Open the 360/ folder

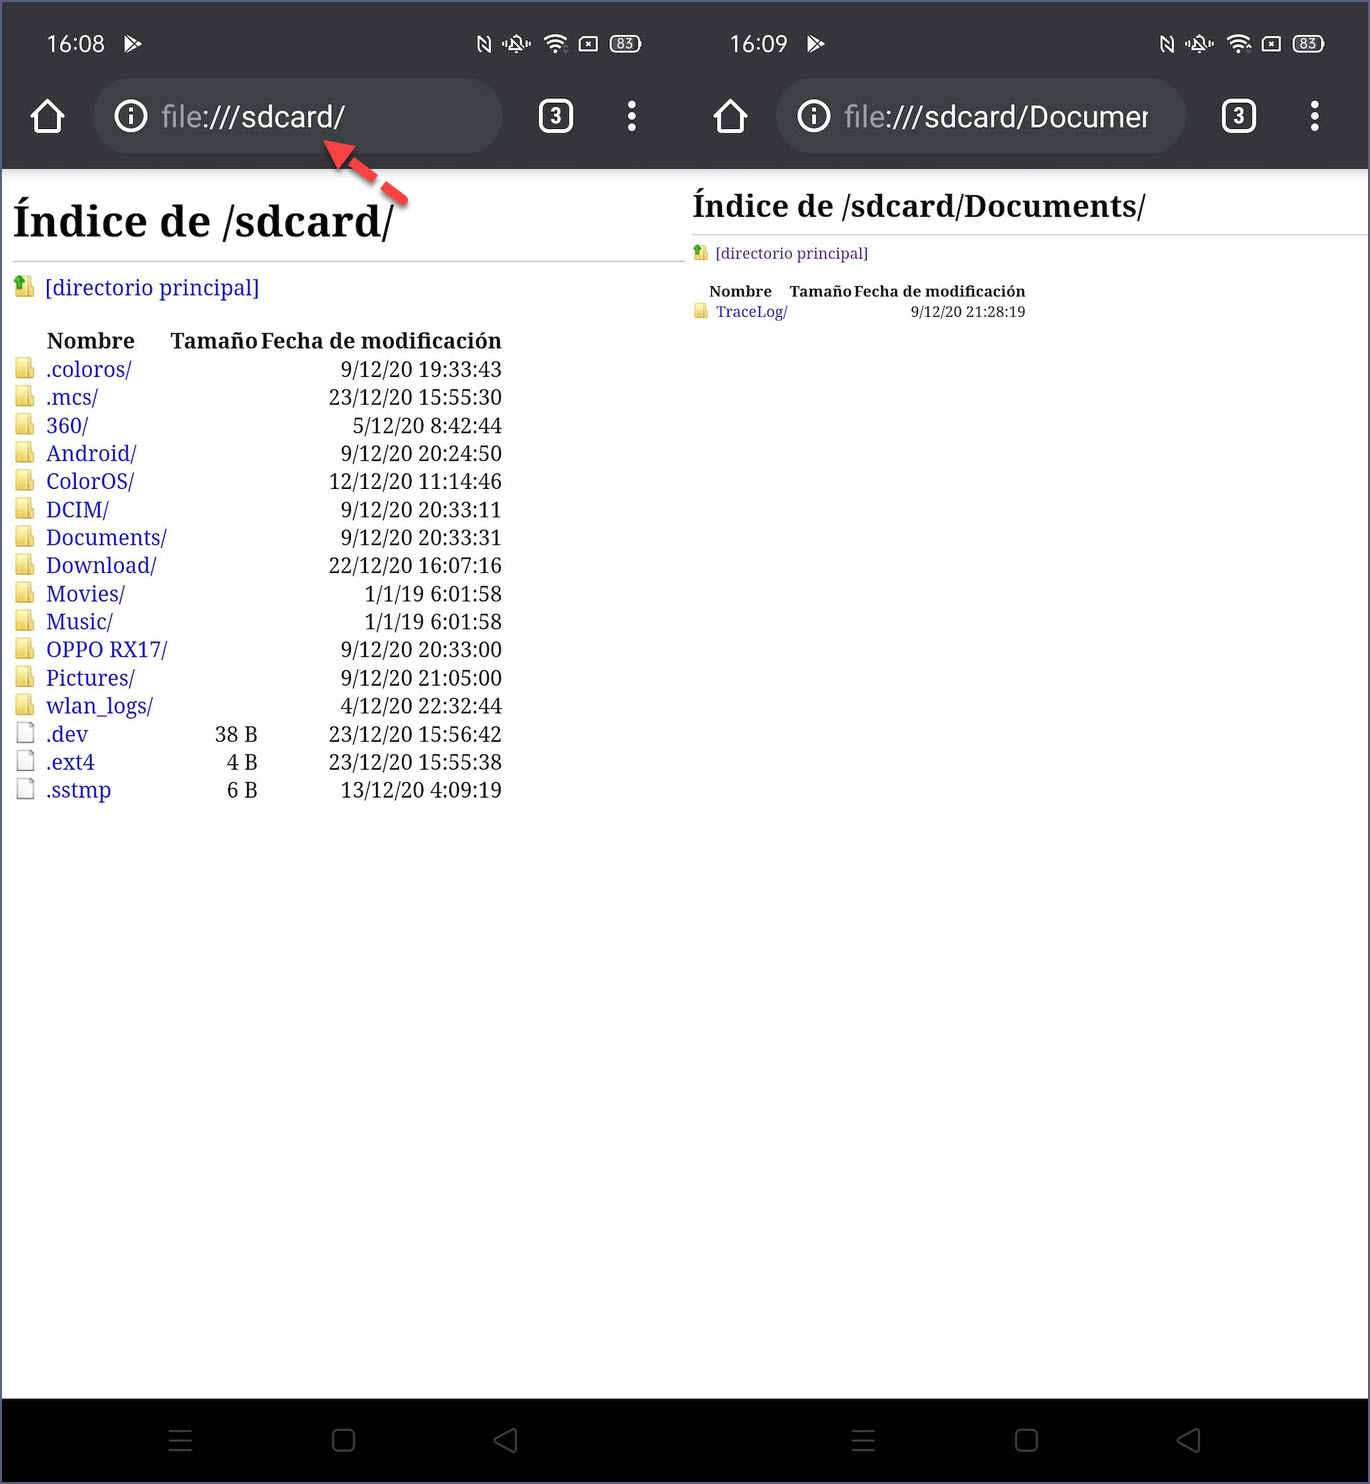67,425
